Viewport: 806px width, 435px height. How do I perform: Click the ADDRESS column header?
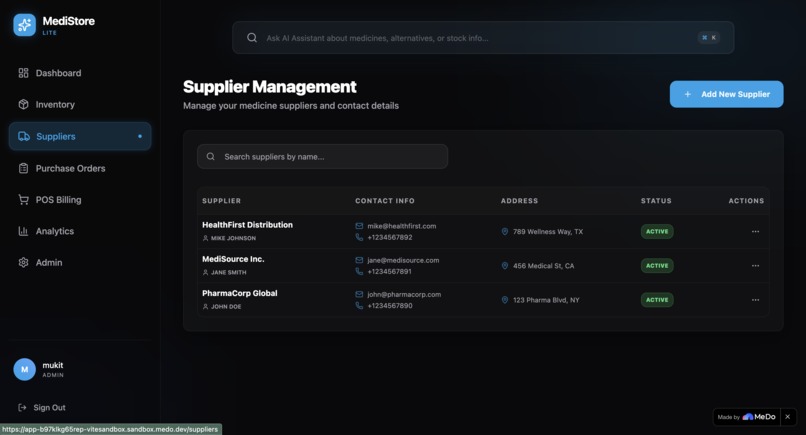520,201
